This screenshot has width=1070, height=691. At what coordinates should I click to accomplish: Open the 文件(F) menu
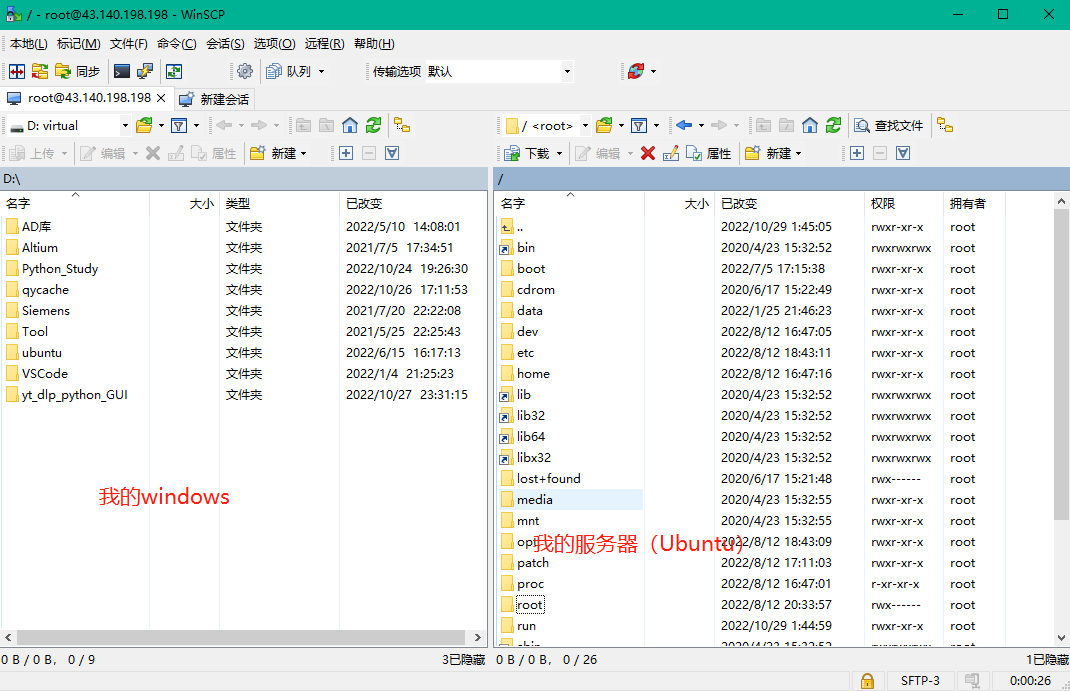tap(128, 44)
